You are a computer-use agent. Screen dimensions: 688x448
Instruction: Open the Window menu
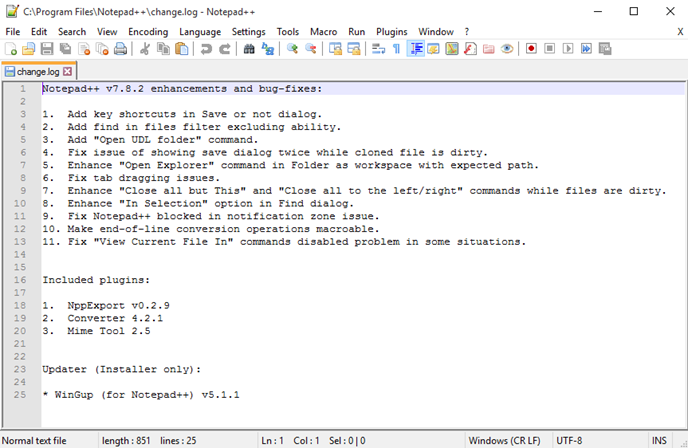[x=436, y=32]
